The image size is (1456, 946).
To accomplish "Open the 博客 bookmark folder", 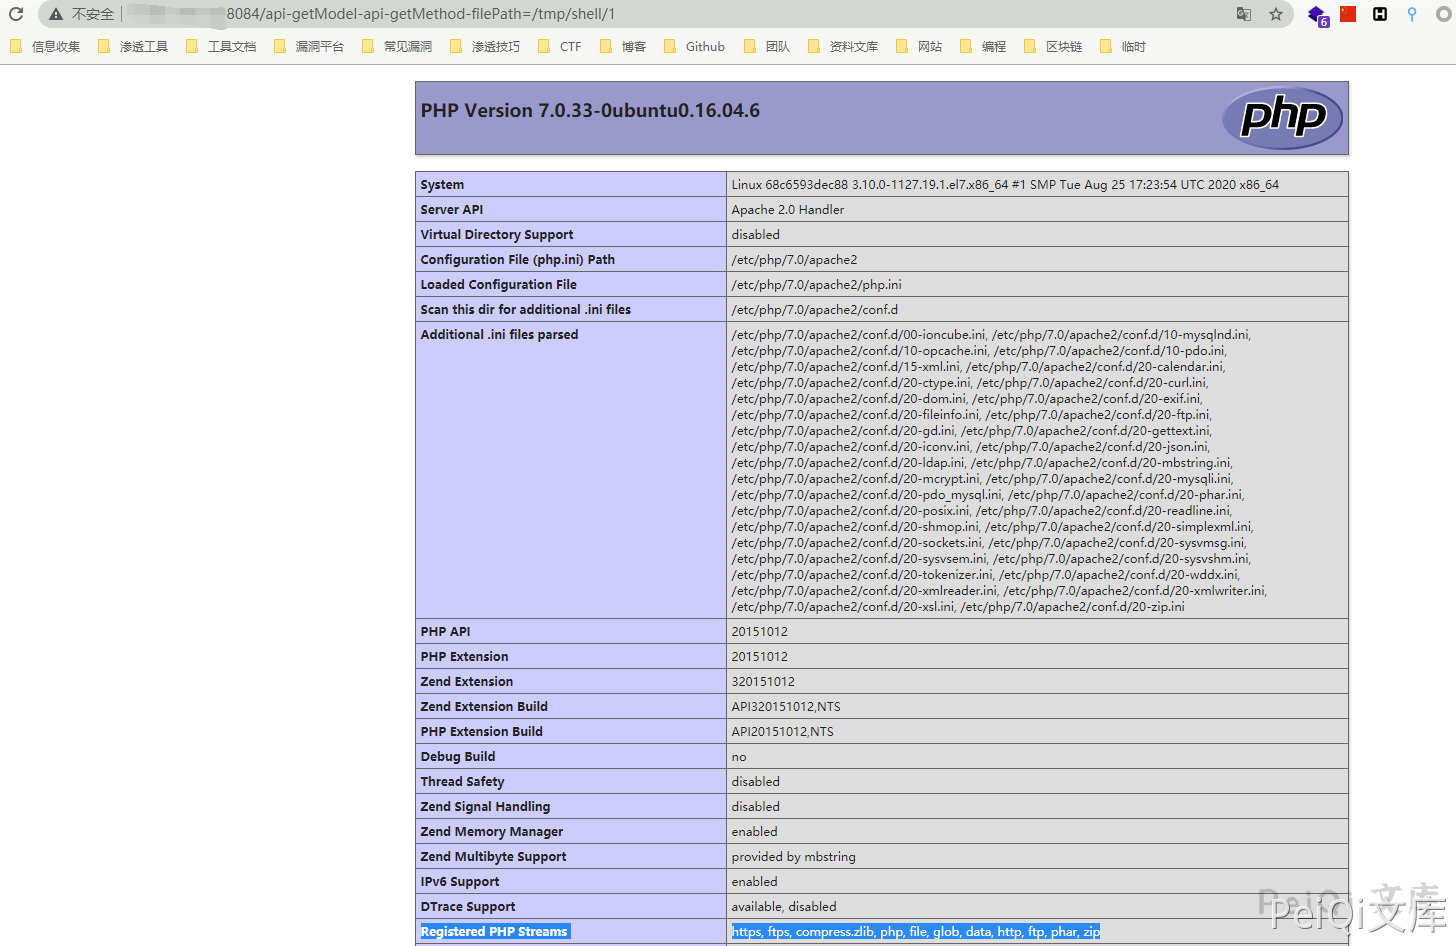I will pyautogui.click(x=624, y=47).
